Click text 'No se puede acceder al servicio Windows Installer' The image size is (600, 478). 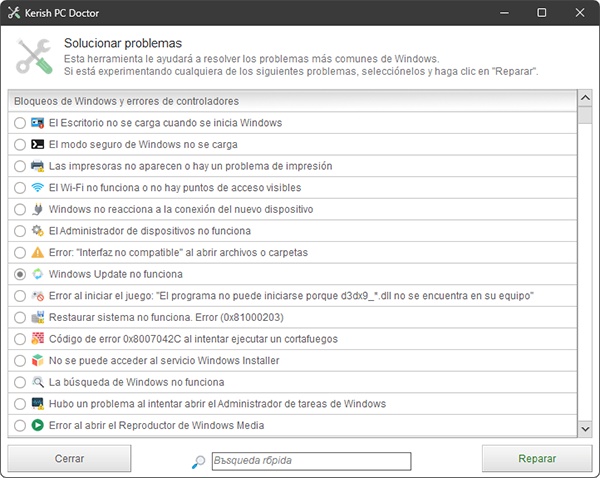point(164,361)
